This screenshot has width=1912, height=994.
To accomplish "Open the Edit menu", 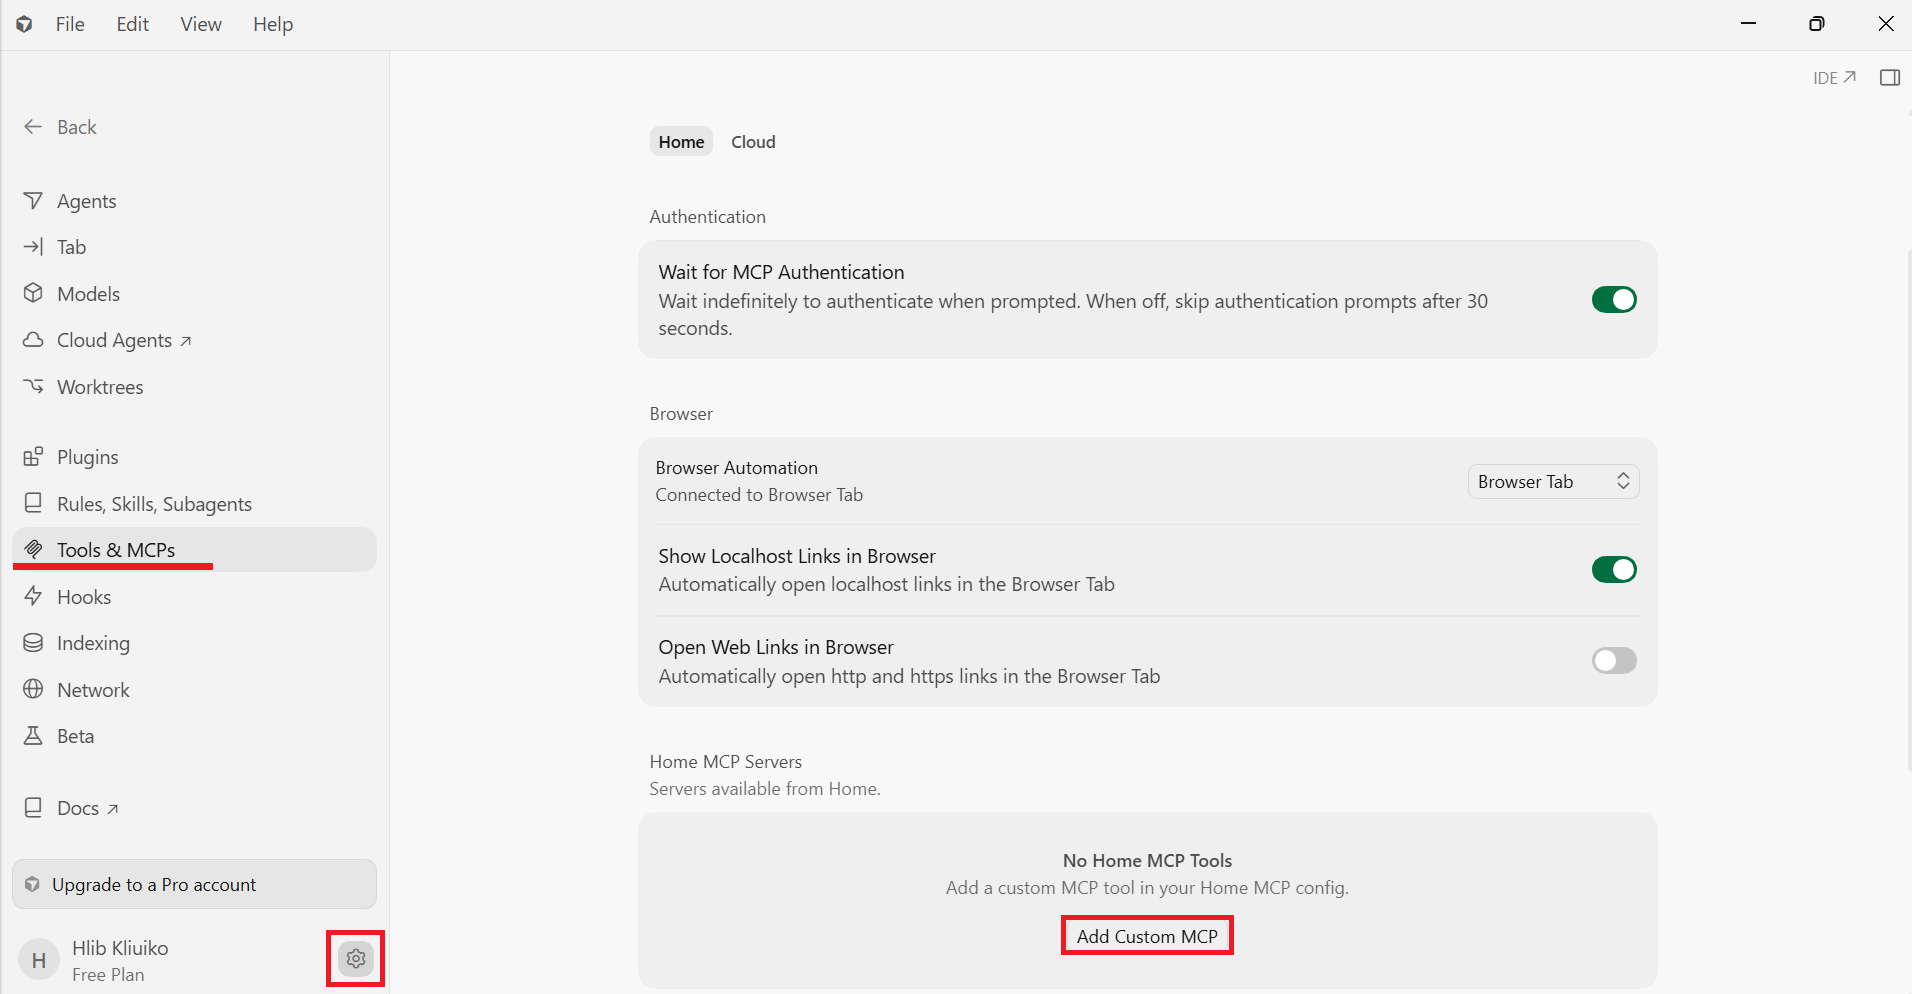I will (132, 24).
